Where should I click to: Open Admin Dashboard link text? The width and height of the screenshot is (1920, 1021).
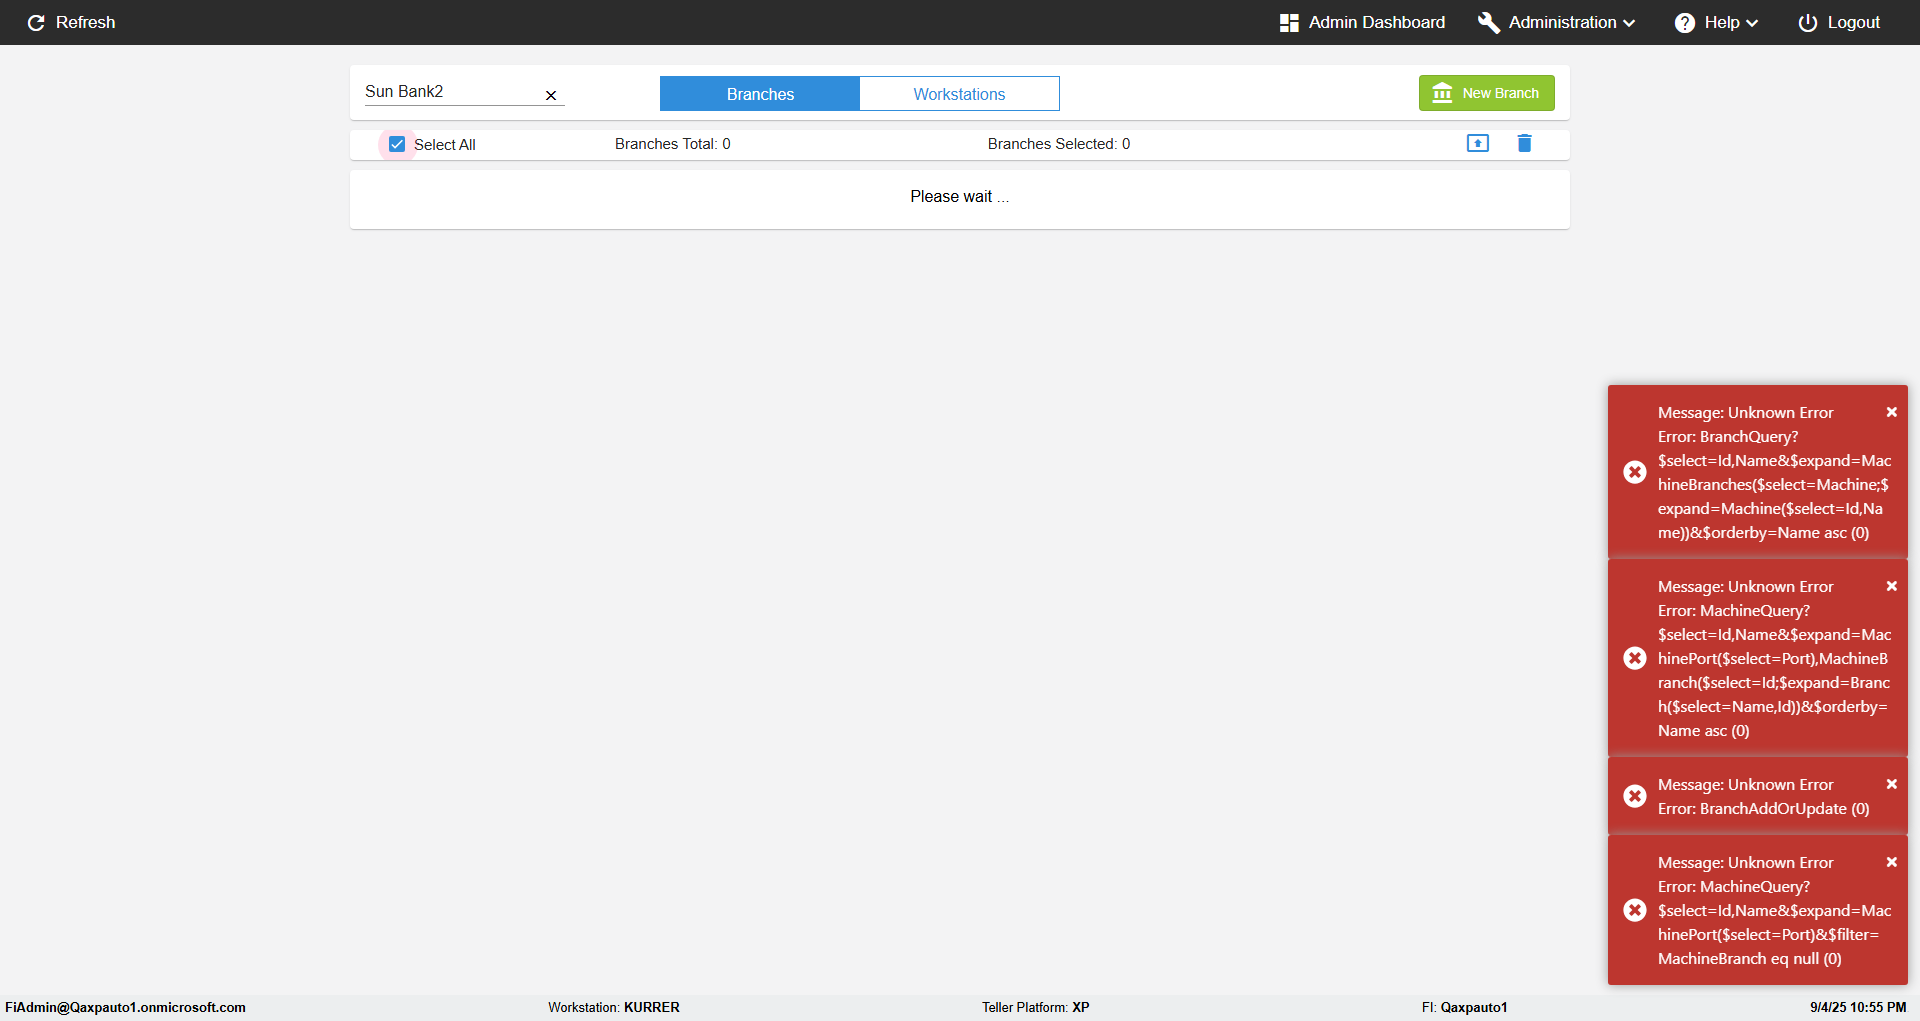coord(1377,22)
